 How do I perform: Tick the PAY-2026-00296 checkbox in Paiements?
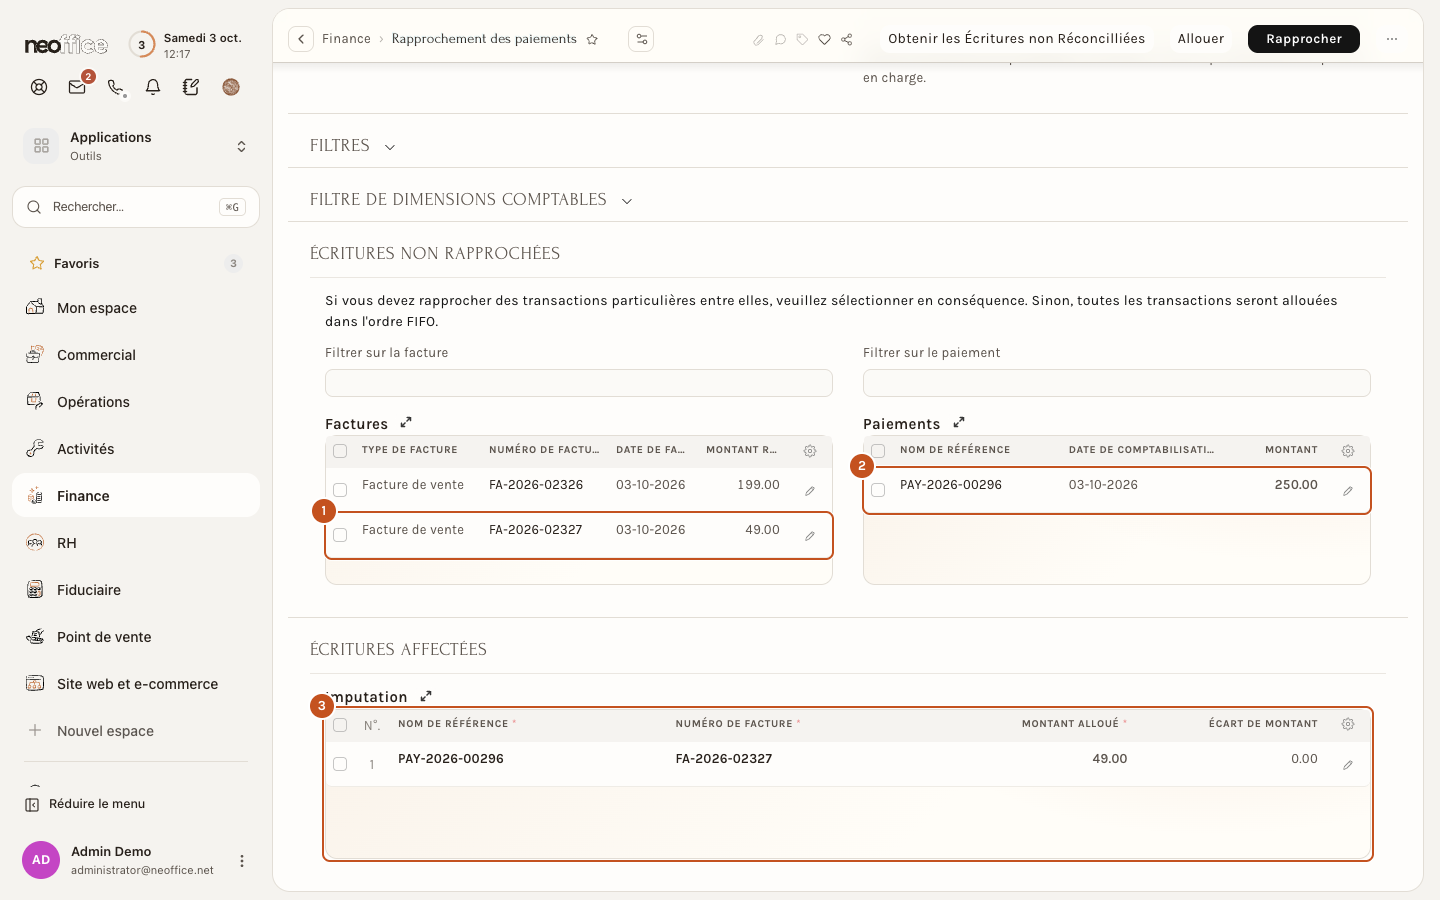pos(878,490)
